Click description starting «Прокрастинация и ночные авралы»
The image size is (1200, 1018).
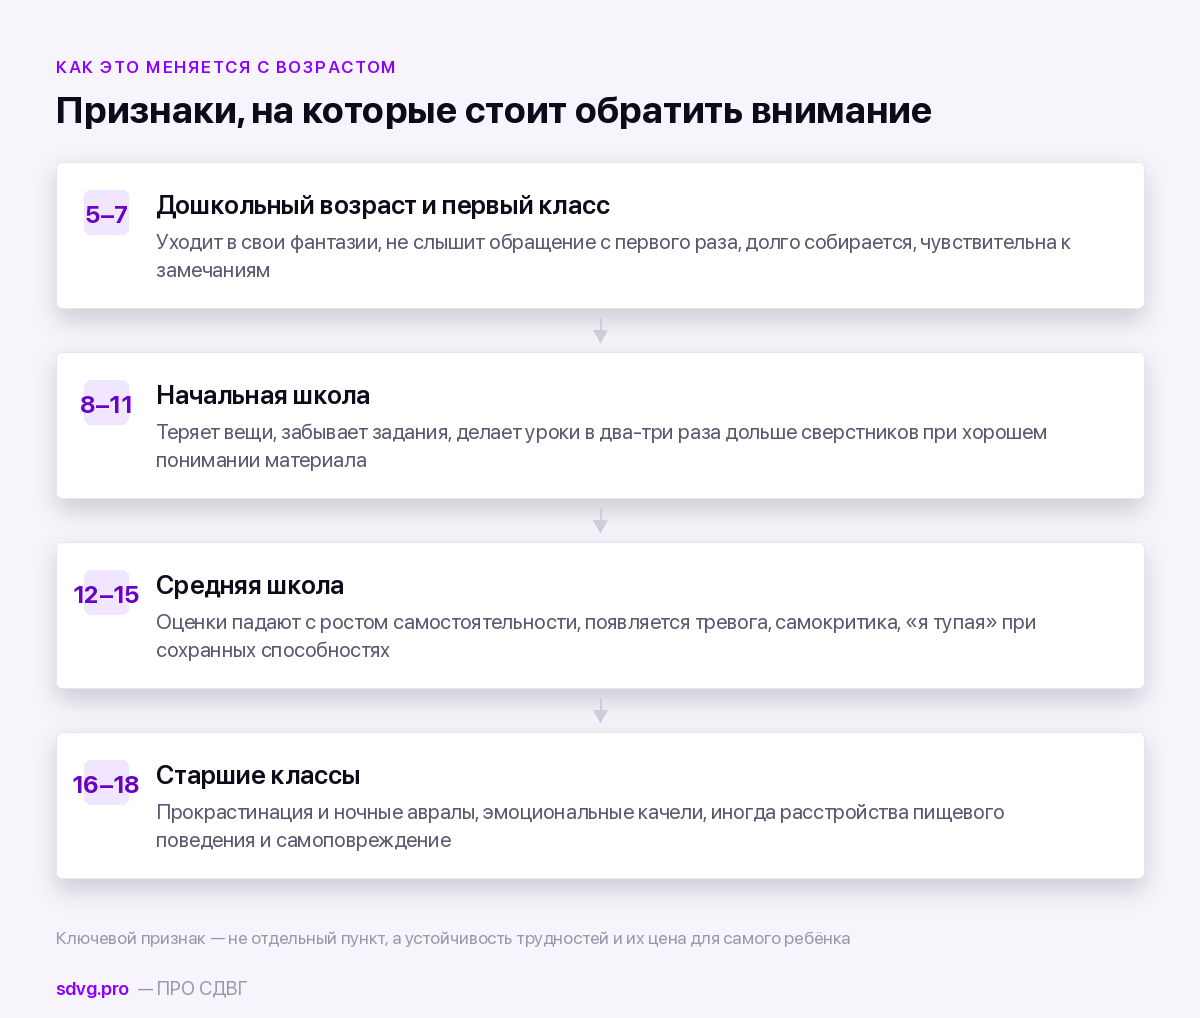580,826
